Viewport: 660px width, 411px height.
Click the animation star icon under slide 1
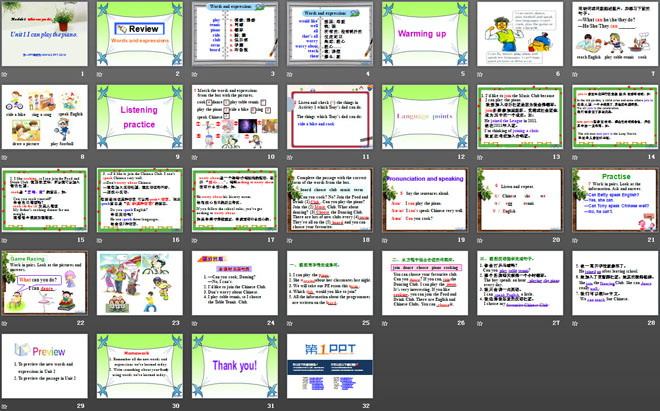[x=4, y=75]
